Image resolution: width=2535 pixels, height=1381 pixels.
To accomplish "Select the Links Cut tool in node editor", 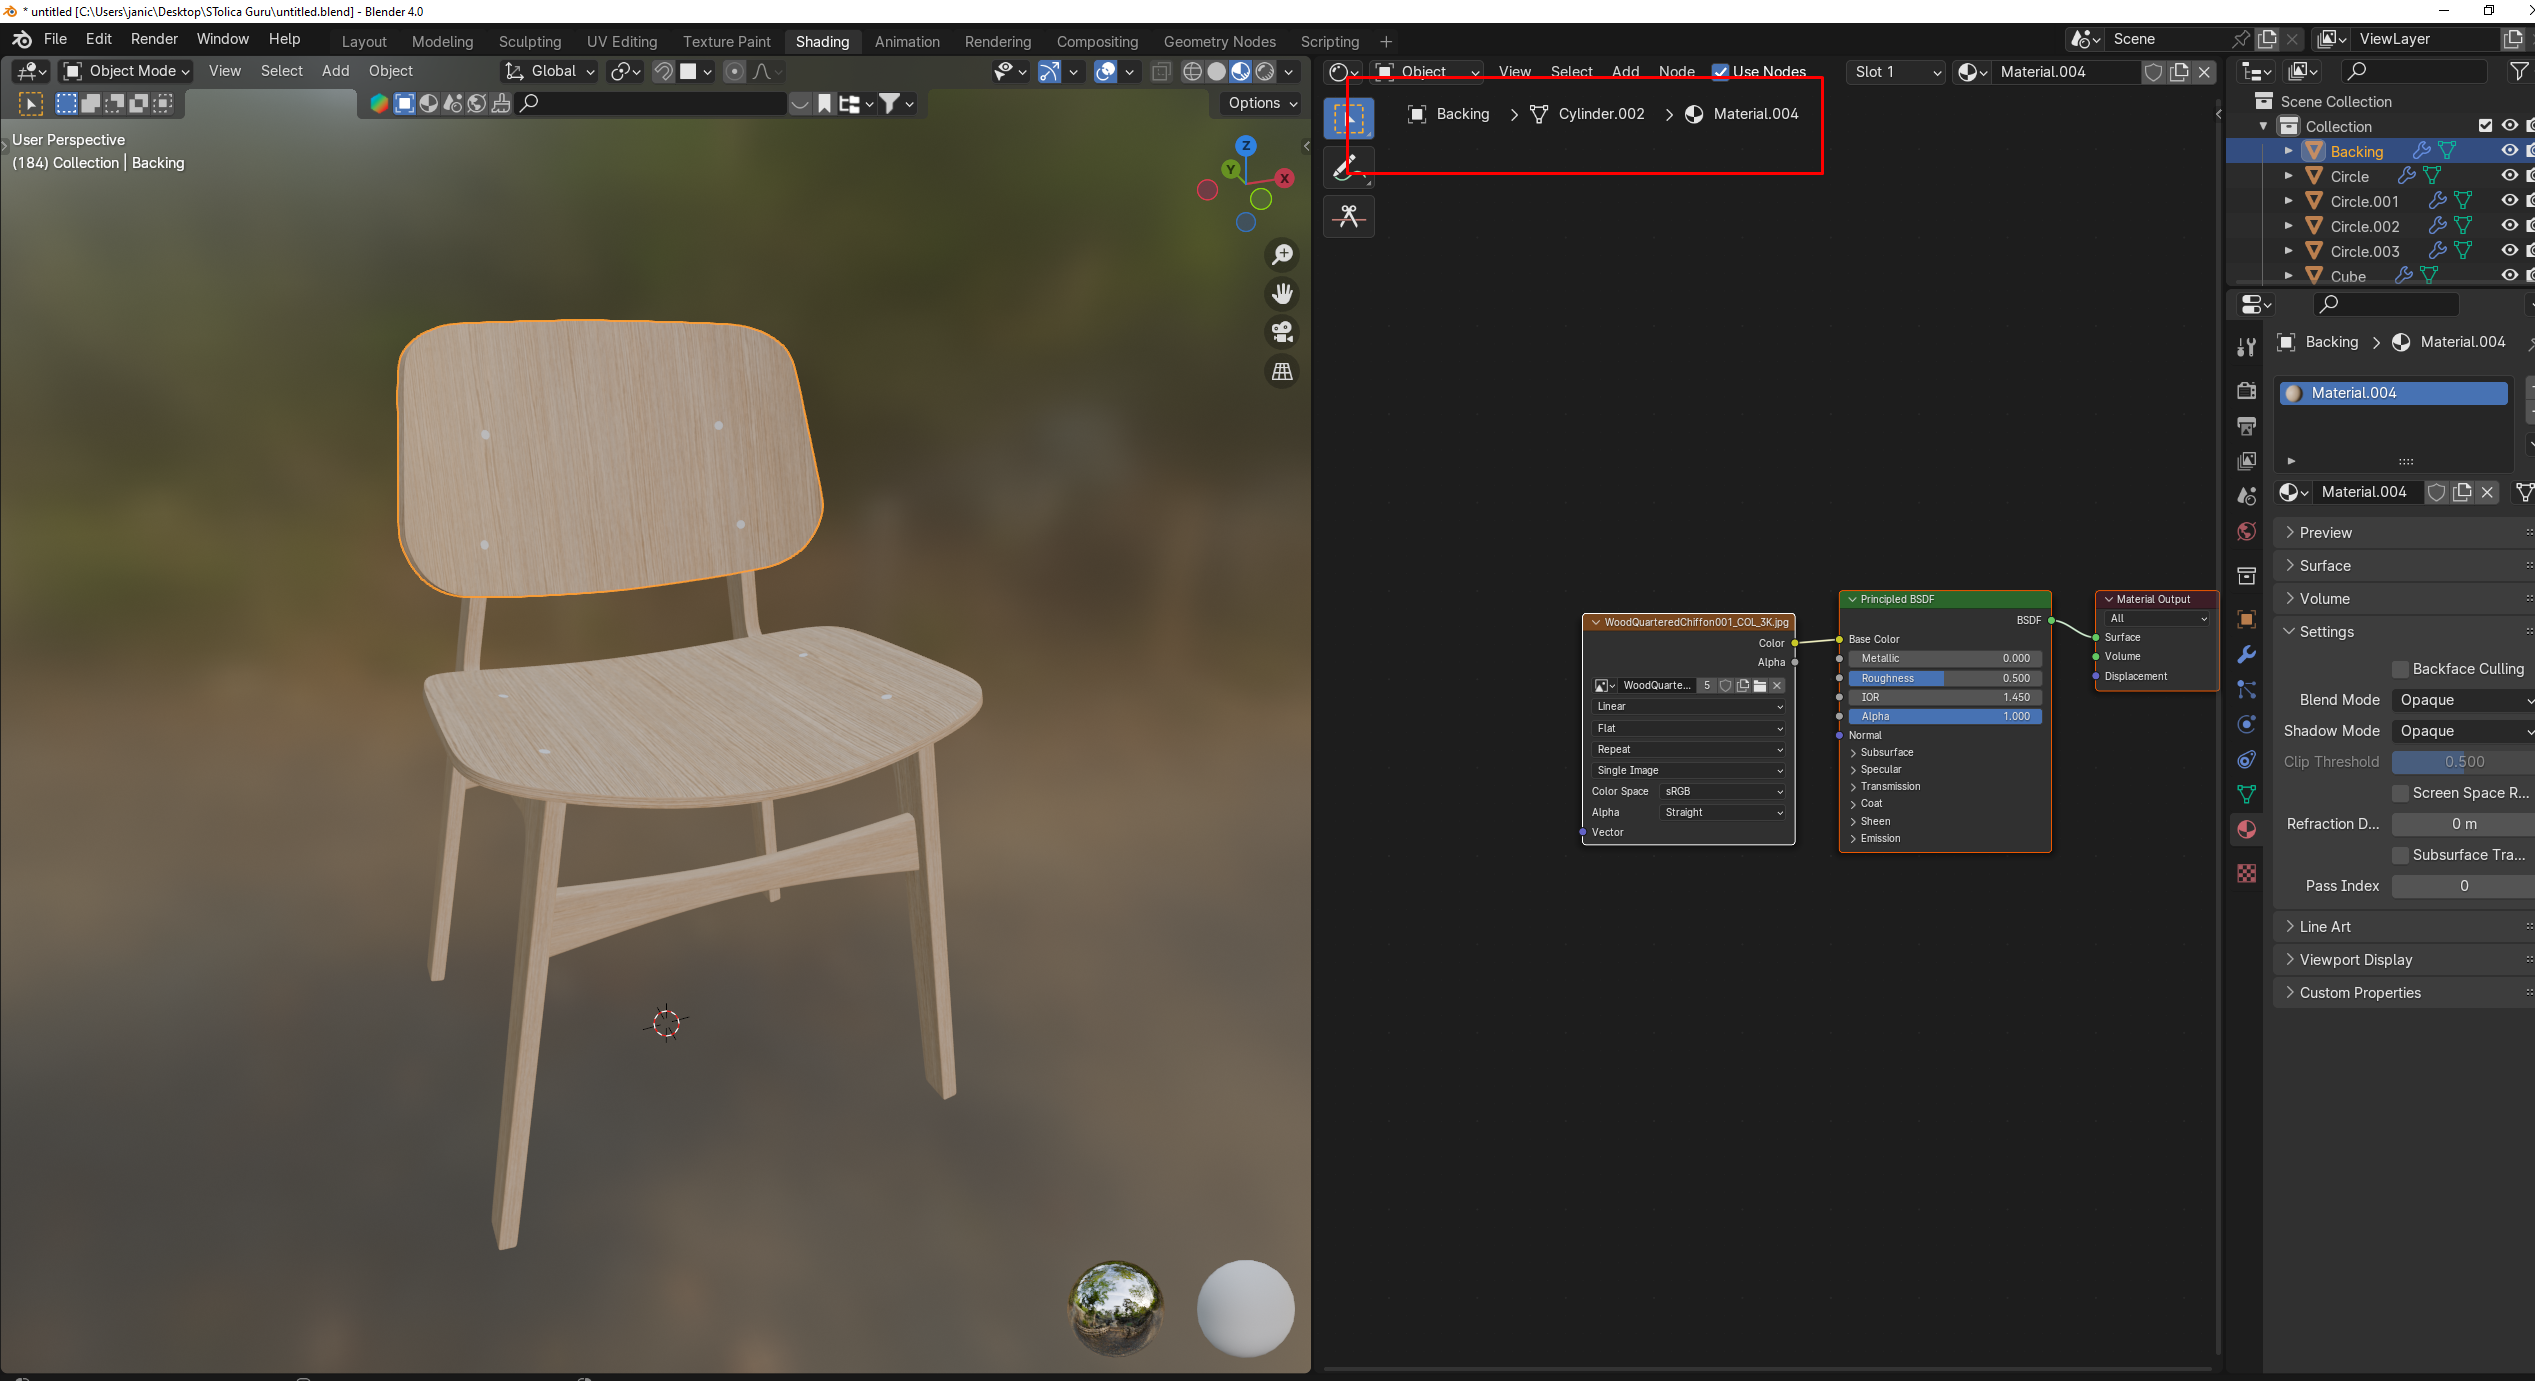I will click(x=1348, y=216).
